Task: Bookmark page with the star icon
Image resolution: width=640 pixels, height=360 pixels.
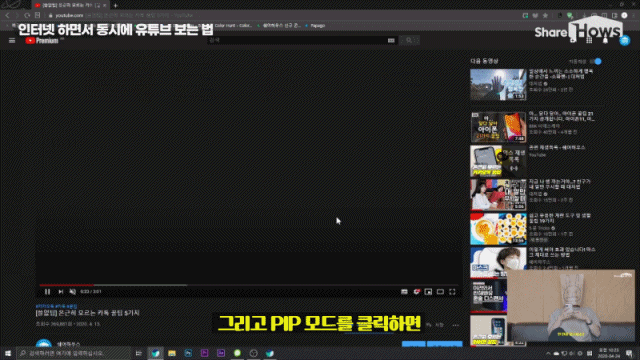Action: (x=545, y=15)
